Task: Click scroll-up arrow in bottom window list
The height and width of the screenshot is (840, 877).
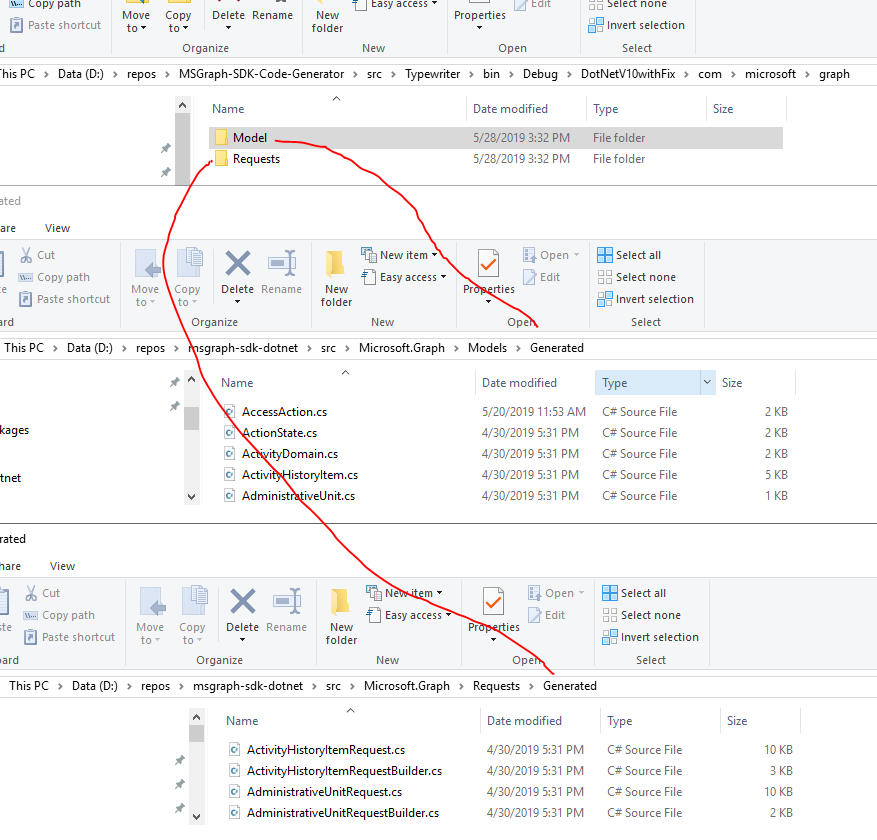Action: tap(196, 717)
